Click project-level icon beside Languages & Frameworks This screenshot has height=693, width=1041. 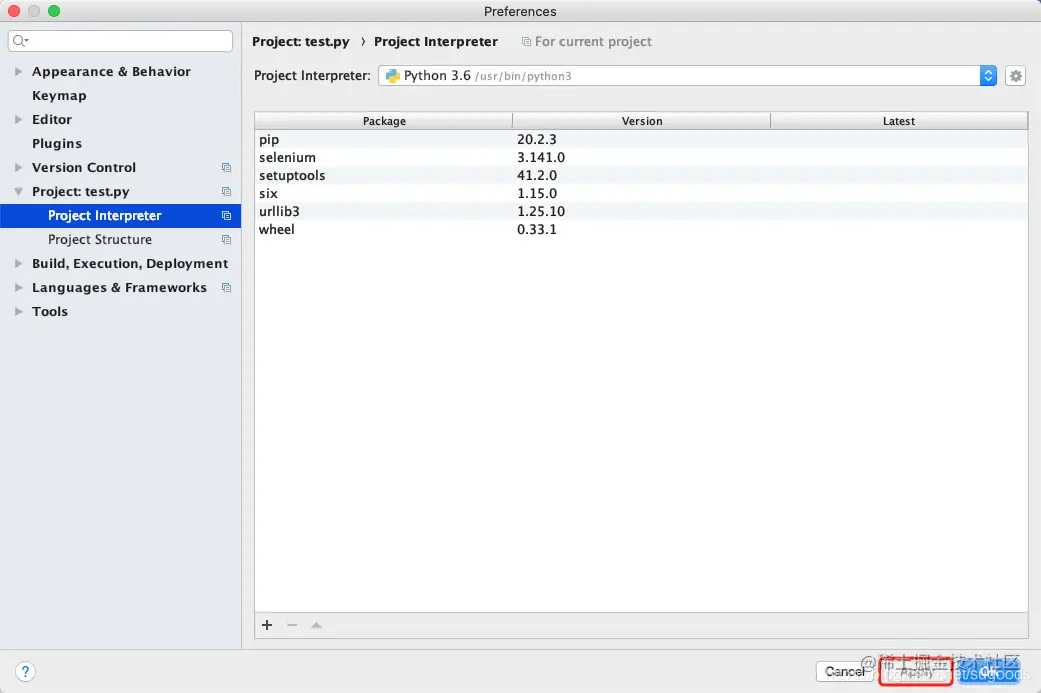coord(226,287)
